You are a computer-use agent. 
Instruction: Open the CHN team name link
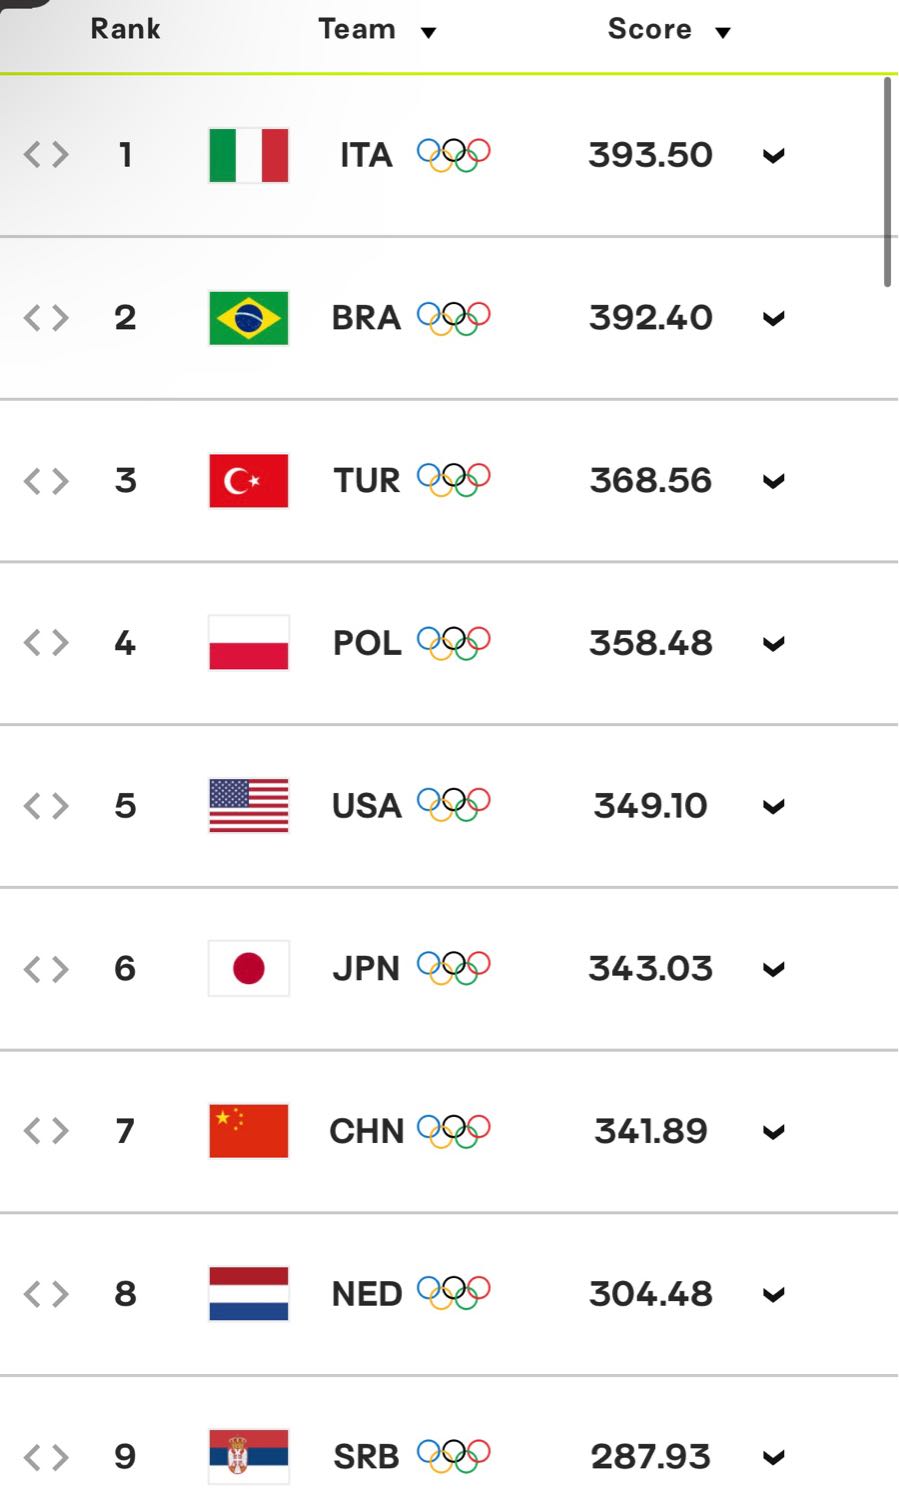(x=366, y=1131)
